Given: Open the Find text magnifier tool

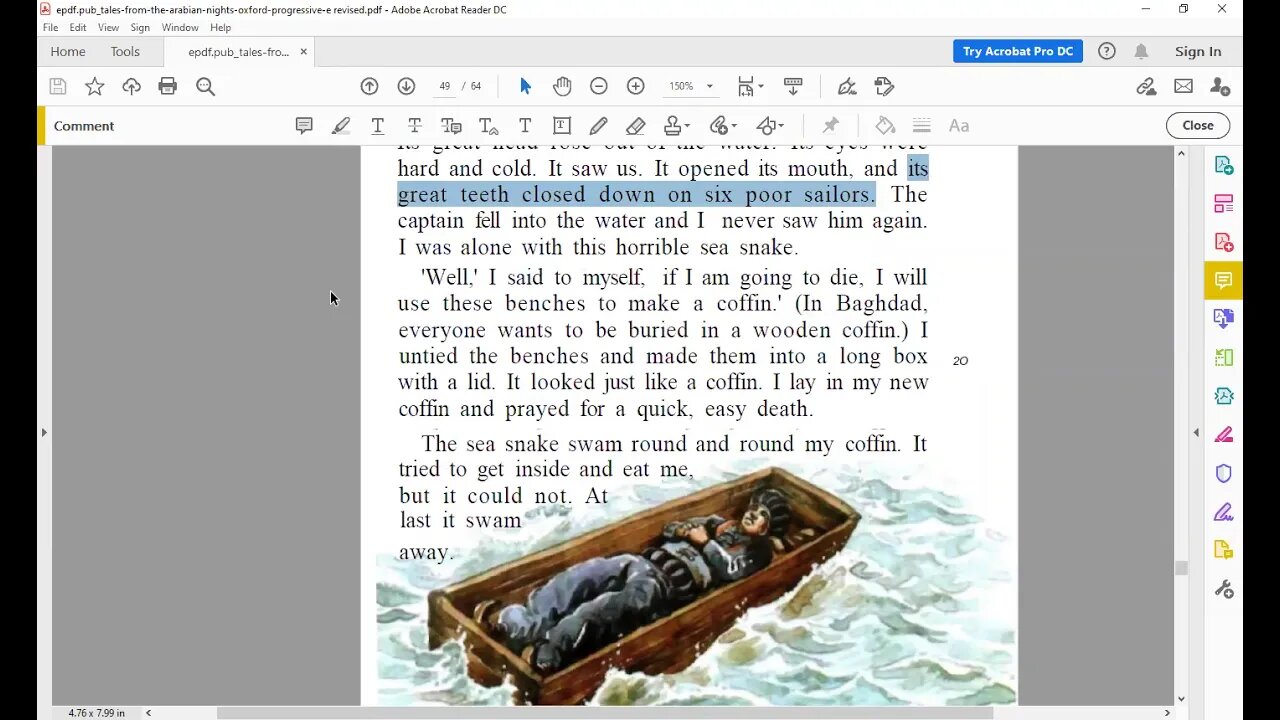Looking at the screenshot, I should point(205,86).
